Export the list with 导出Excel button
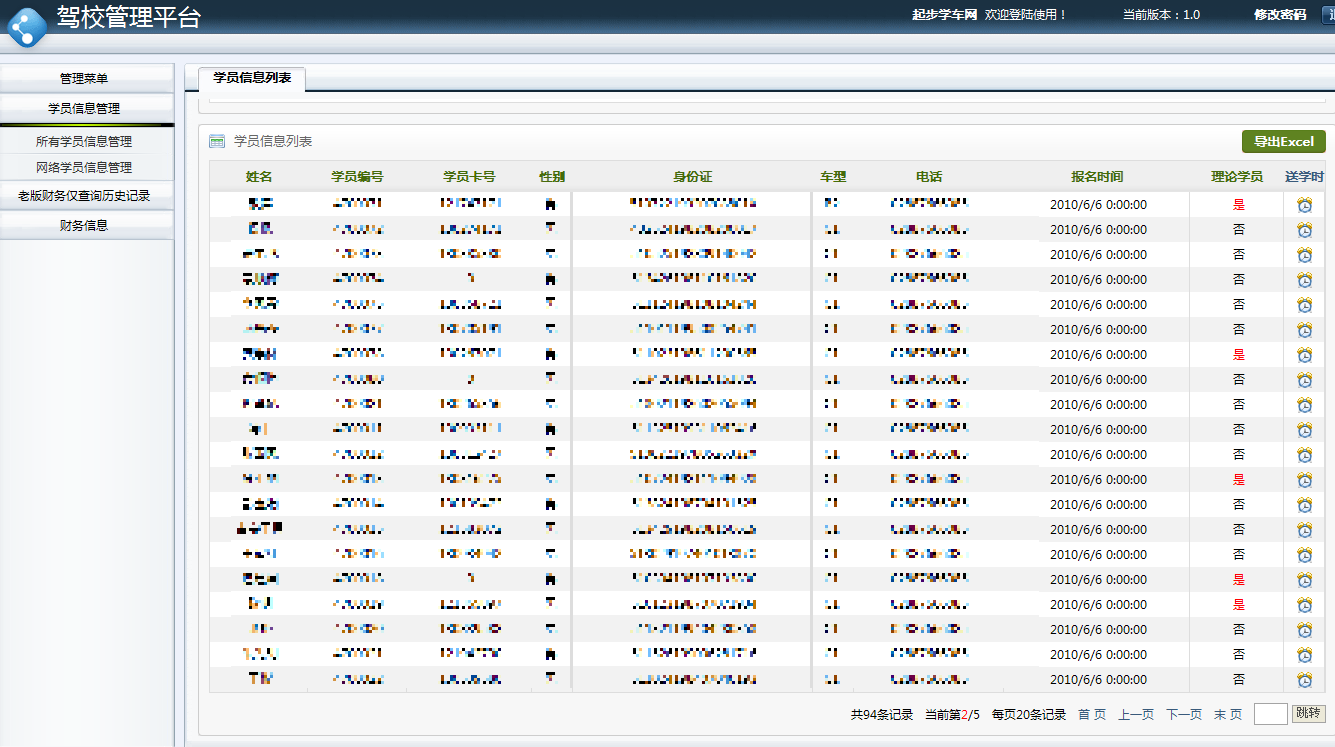Image resolution: width=1335 pixels, height=747 pixels. click(1284, 141)
